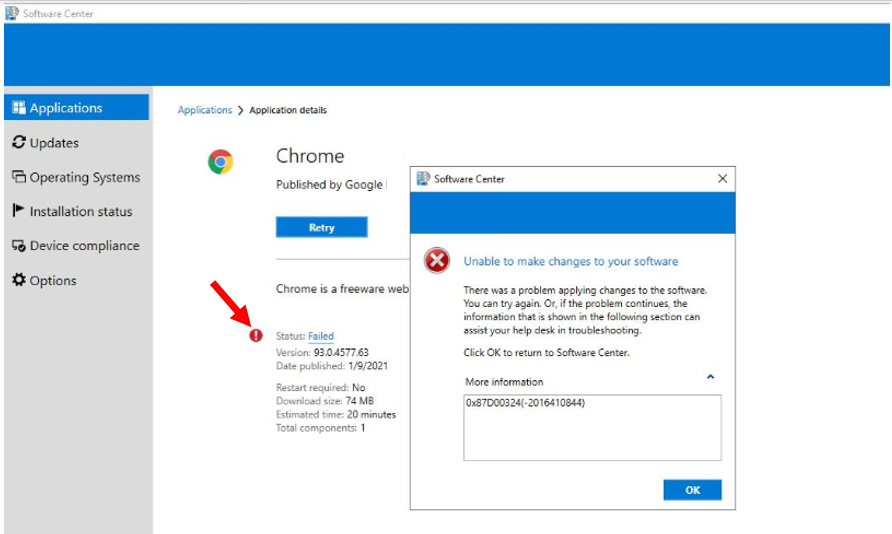
Task: Click the Chrome application logo
Action: click(221, 162)
